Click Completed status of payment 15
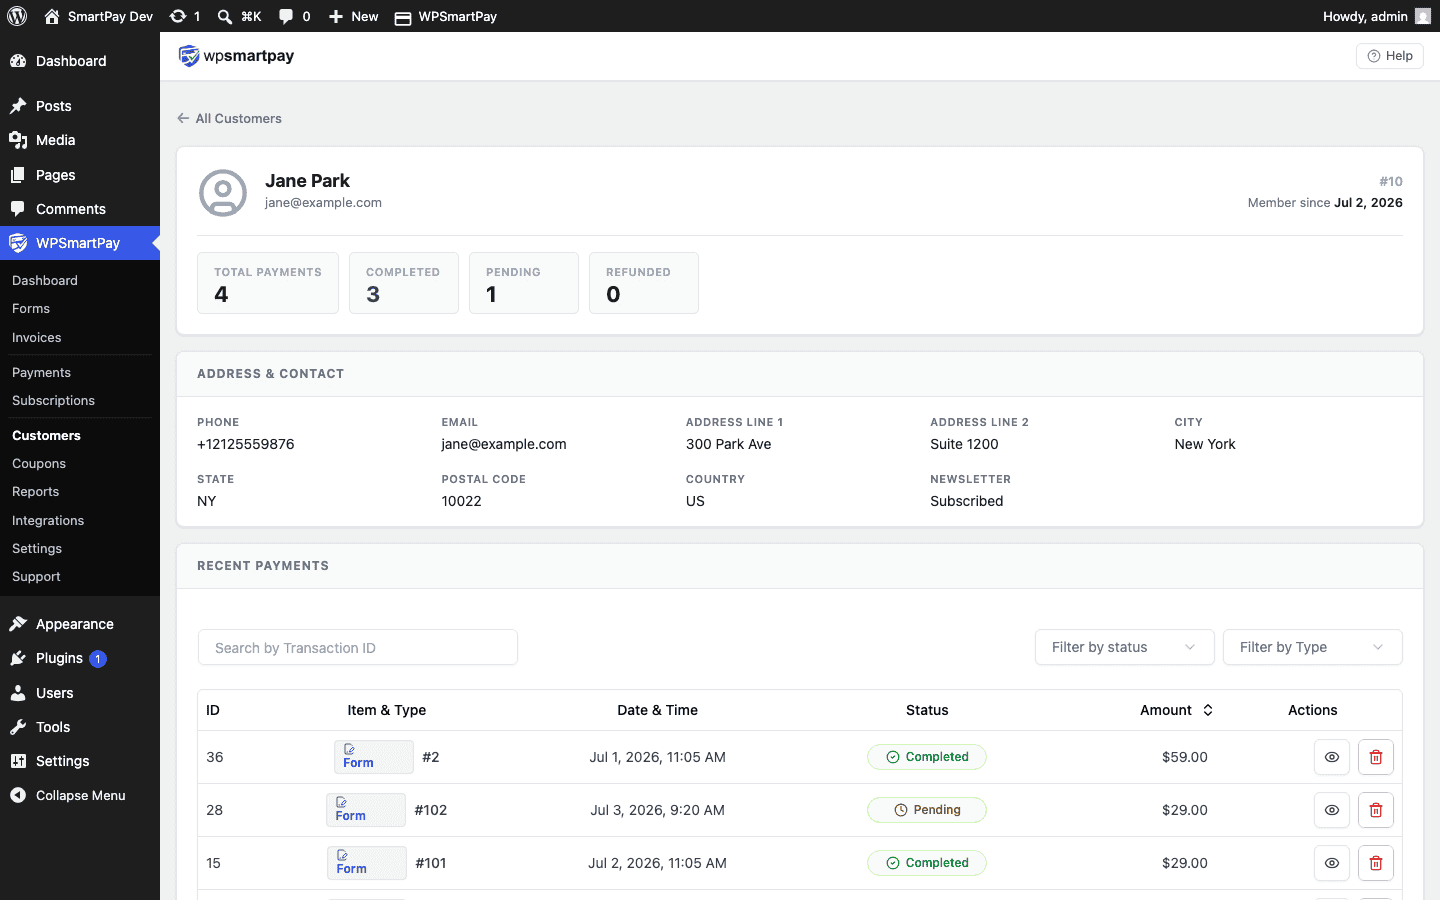Screen dimensions: 1440x900 point(927,863)
